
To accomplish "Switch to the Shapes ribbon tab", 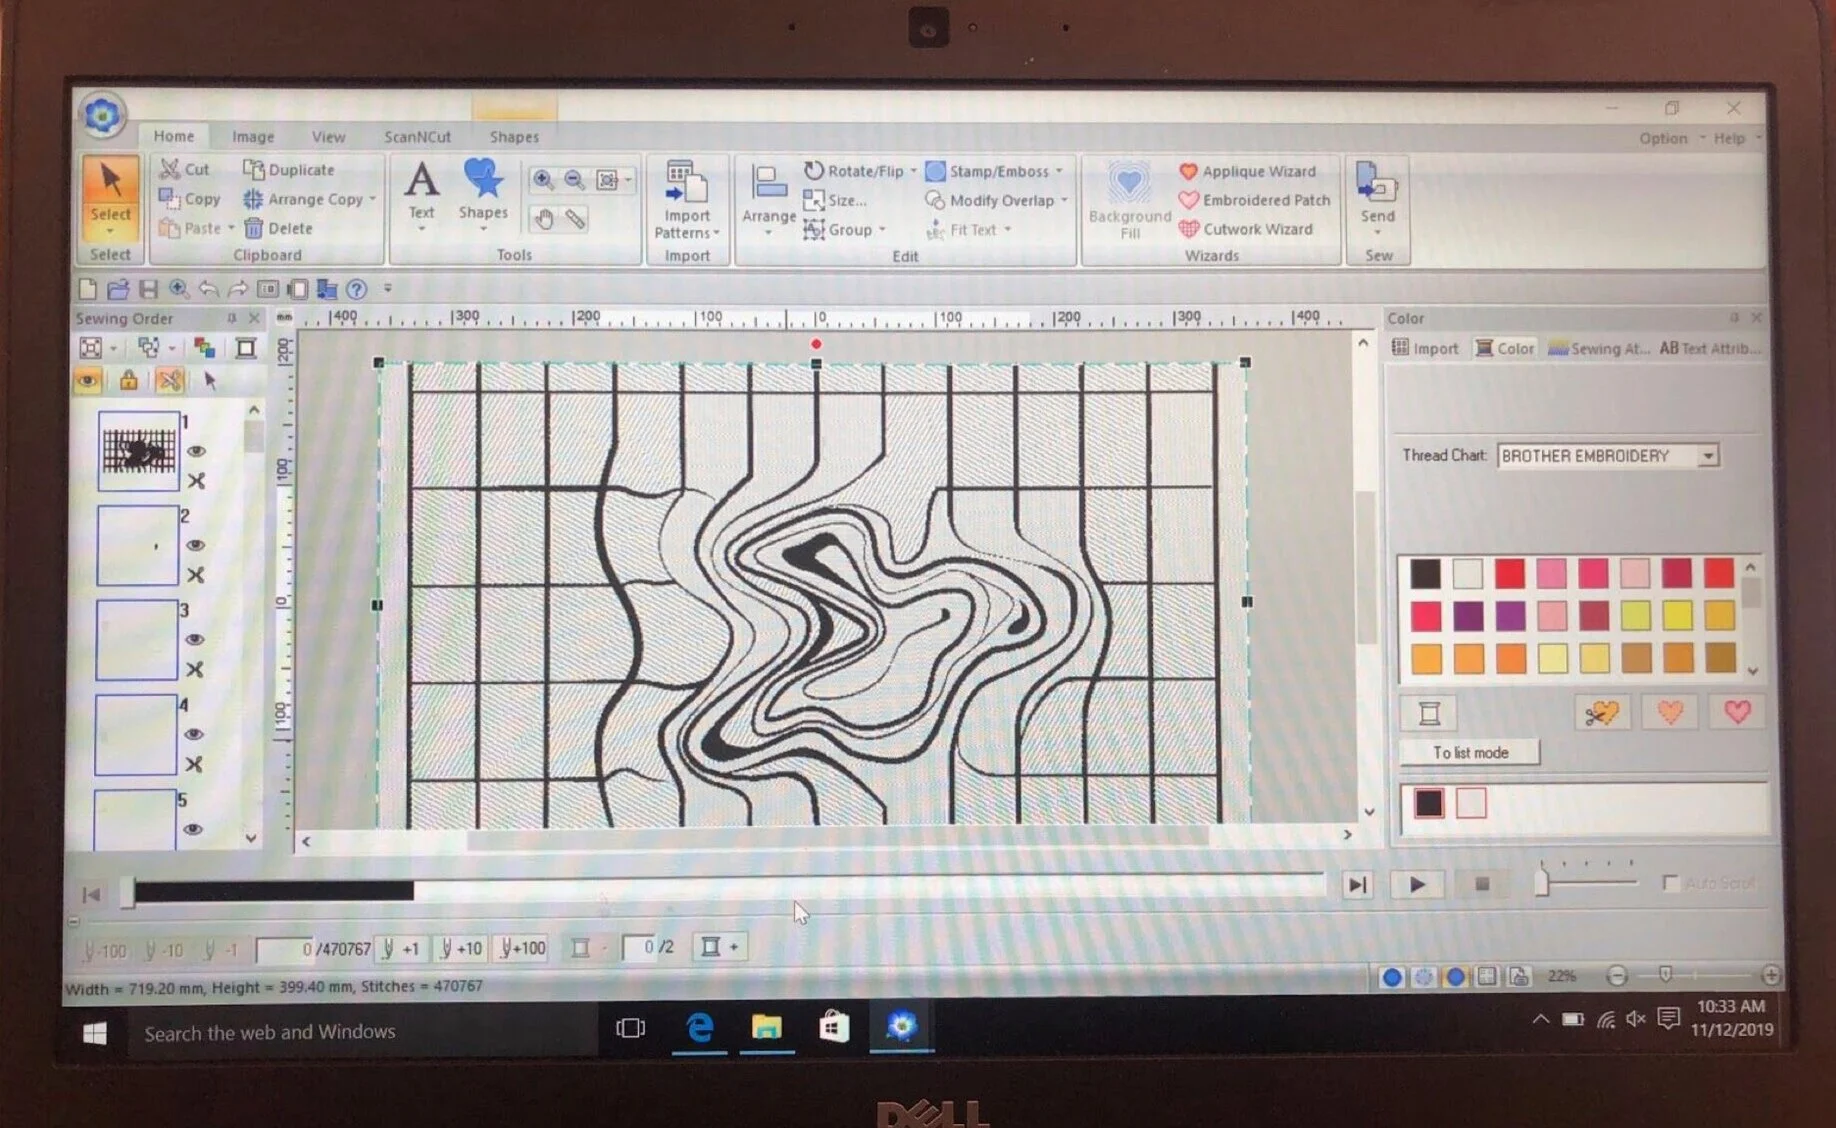I will 514,136.
